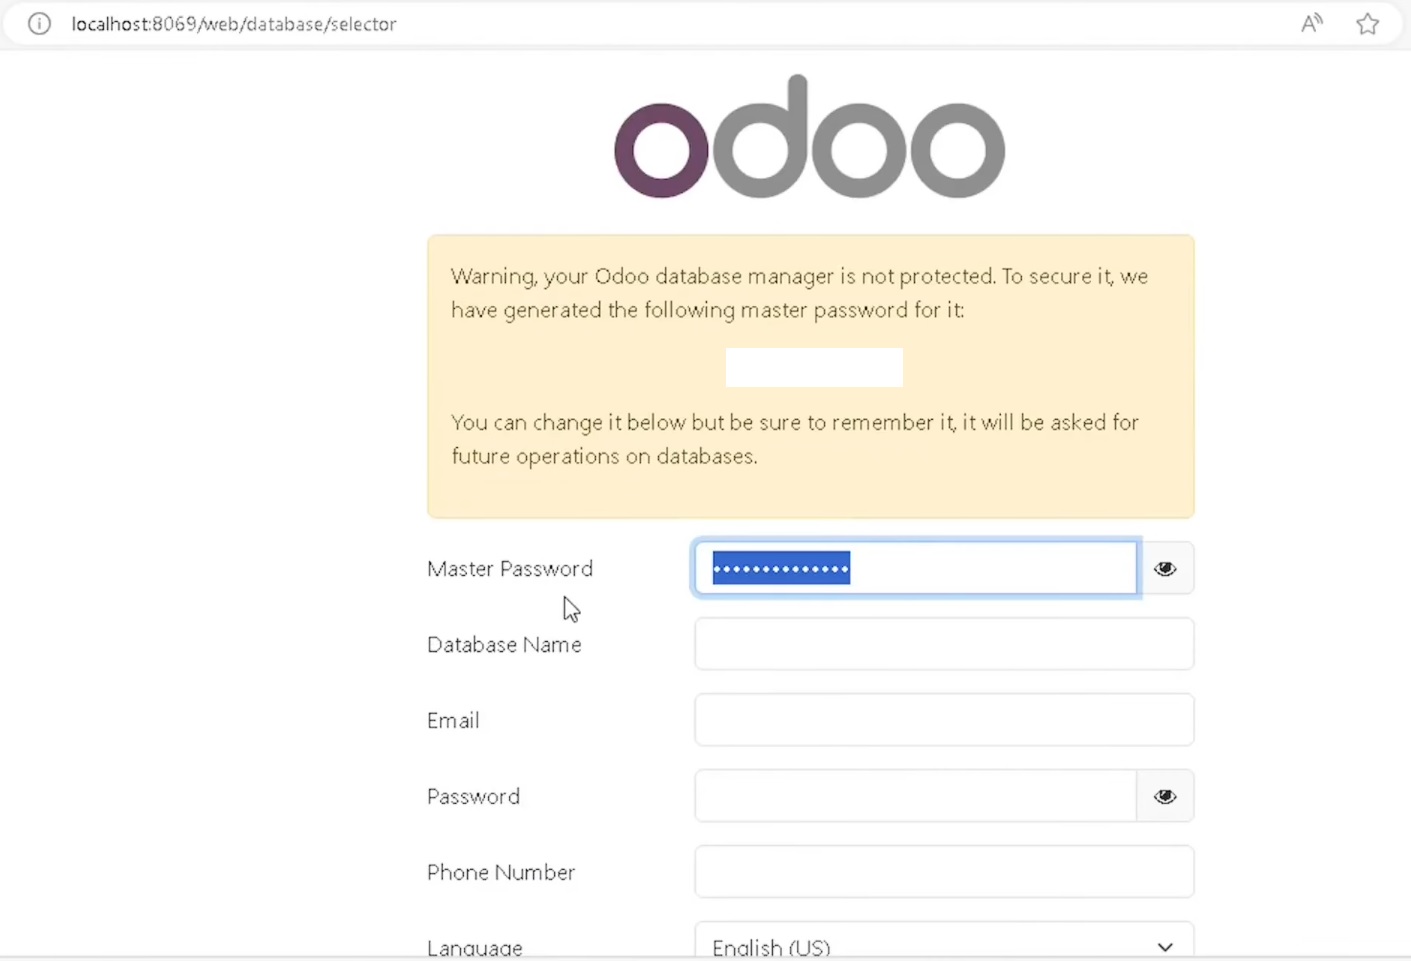Click the warning text "Warning, your Odoo database manager"
Image resolution: width=1411 pixels, height=961 pixels.
[642, 277]
